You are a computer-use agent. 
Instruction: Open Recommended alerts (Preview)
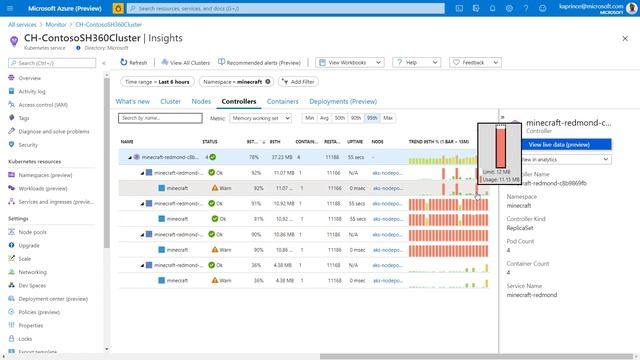[260, 62]
